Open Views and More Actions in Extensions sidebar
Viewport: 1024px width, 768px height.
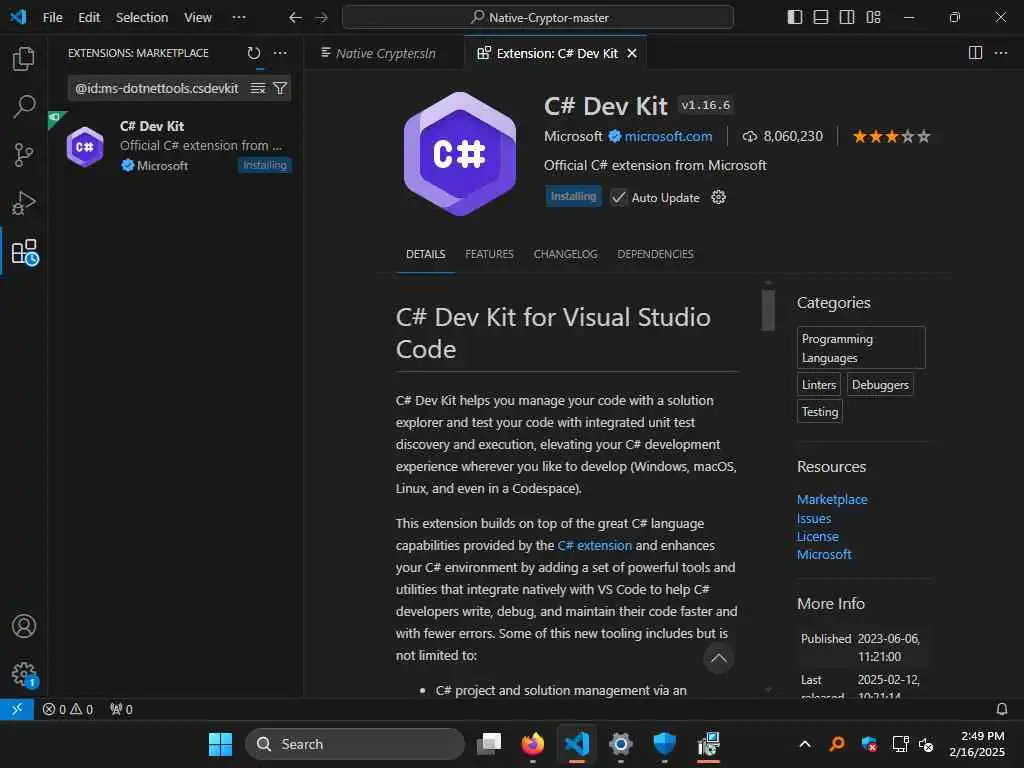[280, 53]
